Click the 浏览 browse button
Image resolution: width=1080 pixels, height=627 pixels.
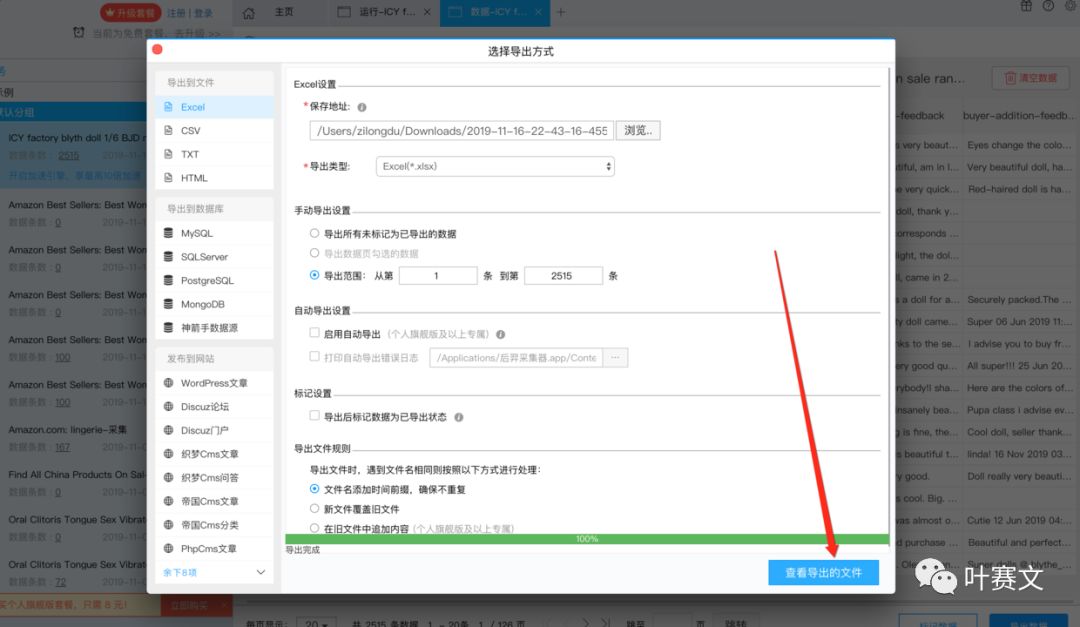click(x=639, y=131)
